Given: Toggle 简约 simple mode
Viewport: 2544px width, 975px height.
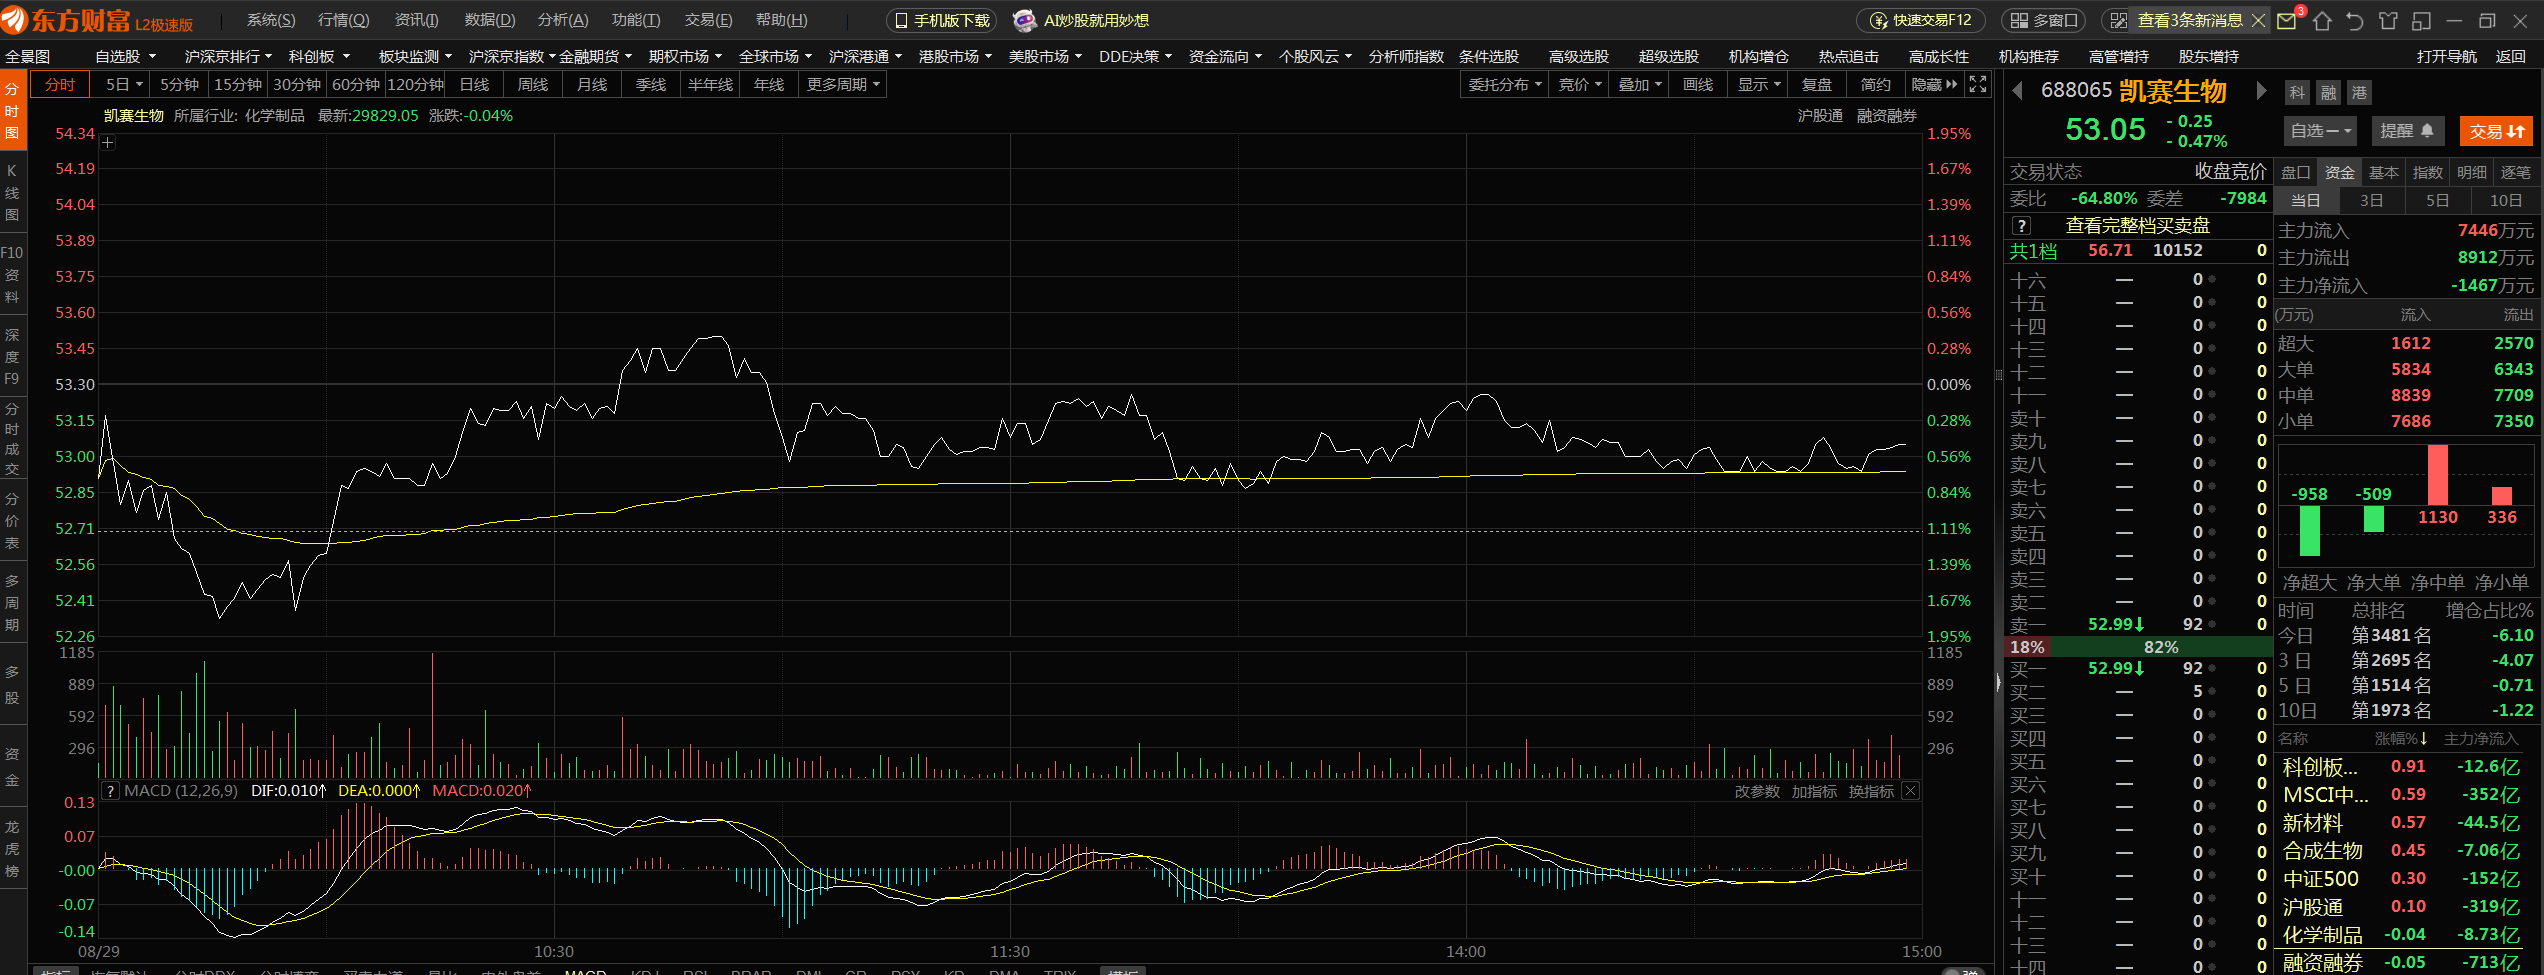Looking at the screenshot, I should point(1875,85).
